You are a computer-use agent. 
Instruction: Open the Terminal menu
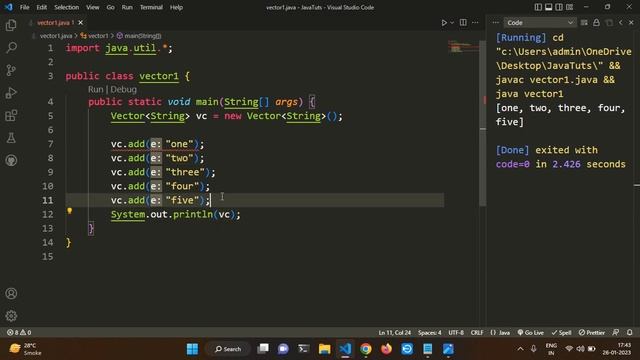[151, 7]
